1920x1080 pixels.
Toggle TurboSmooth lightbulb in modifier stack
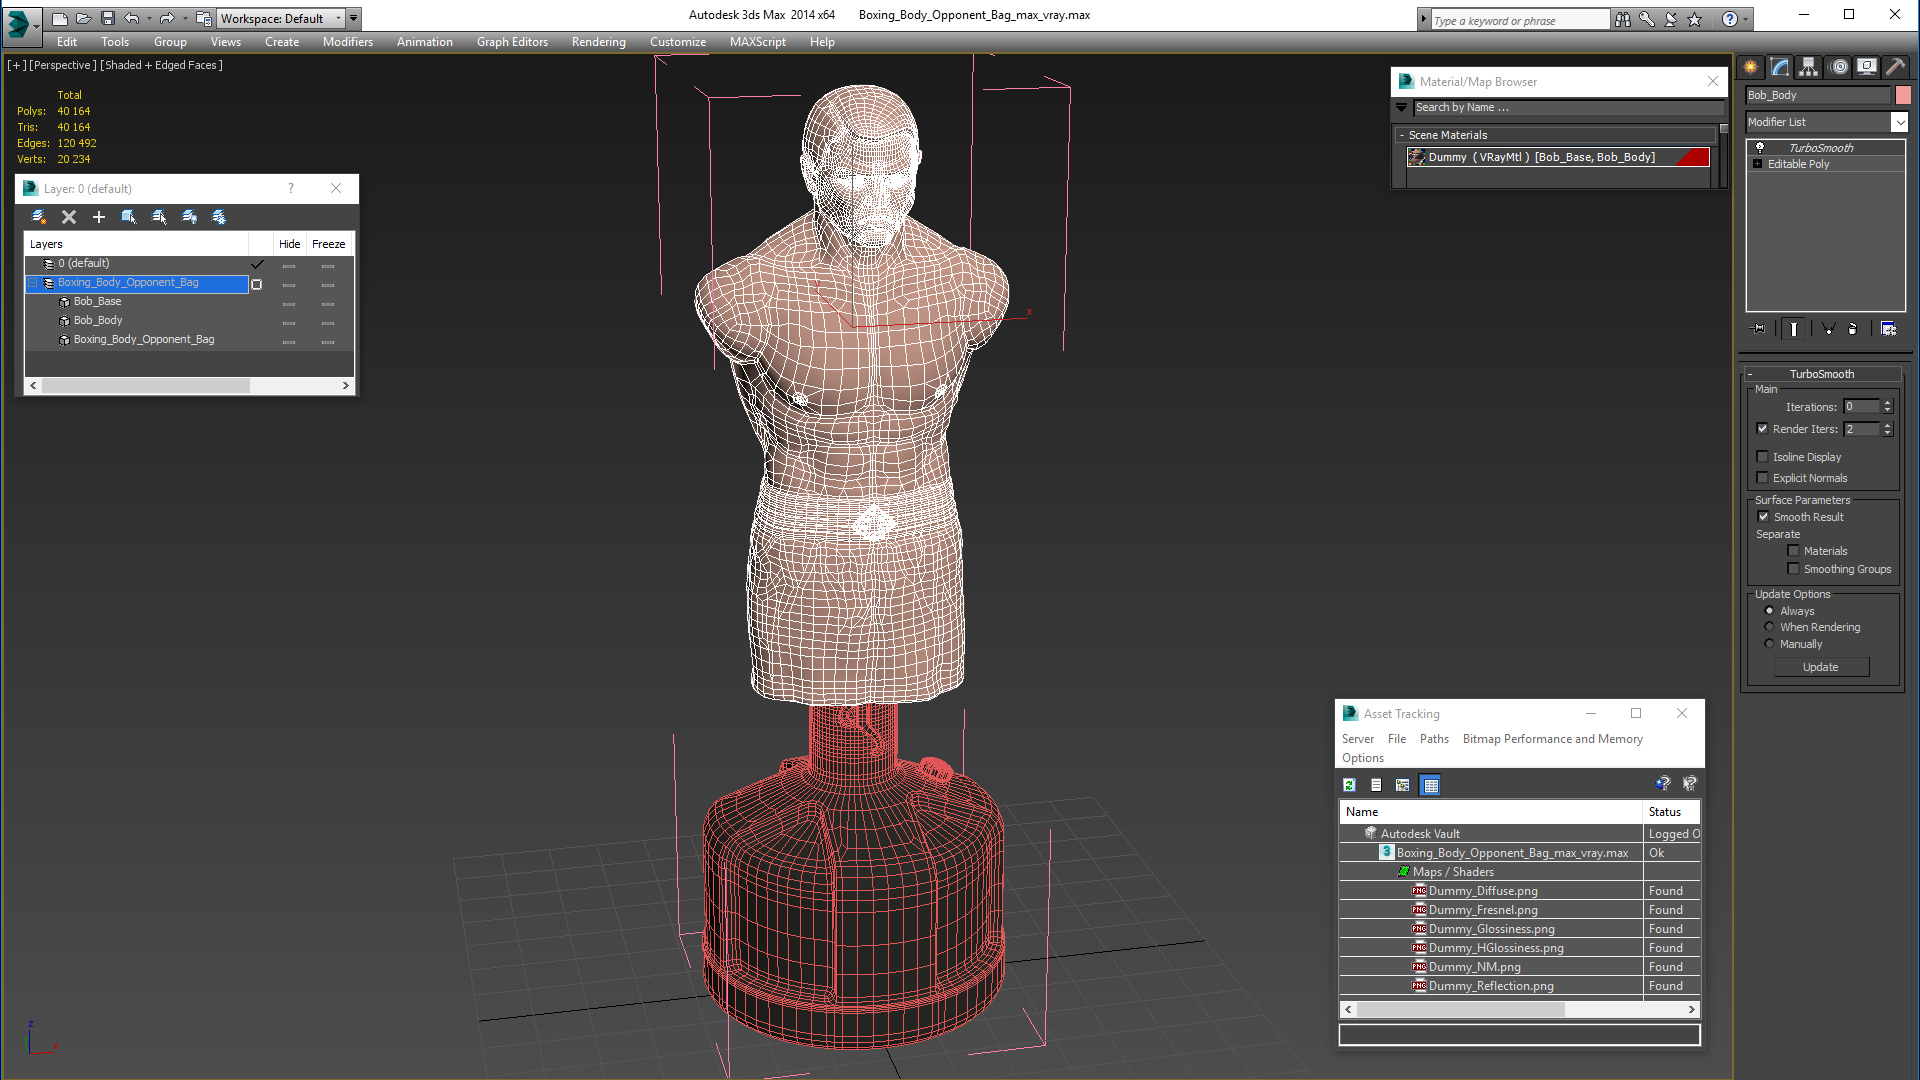[1760, 148]
